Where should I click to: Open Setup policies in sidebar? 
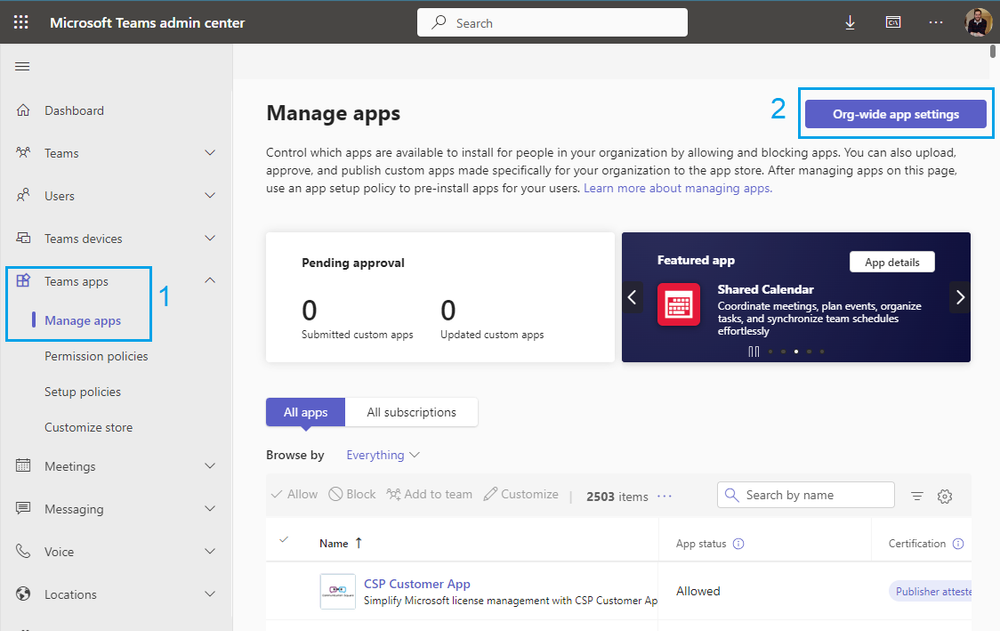point(82,392)
